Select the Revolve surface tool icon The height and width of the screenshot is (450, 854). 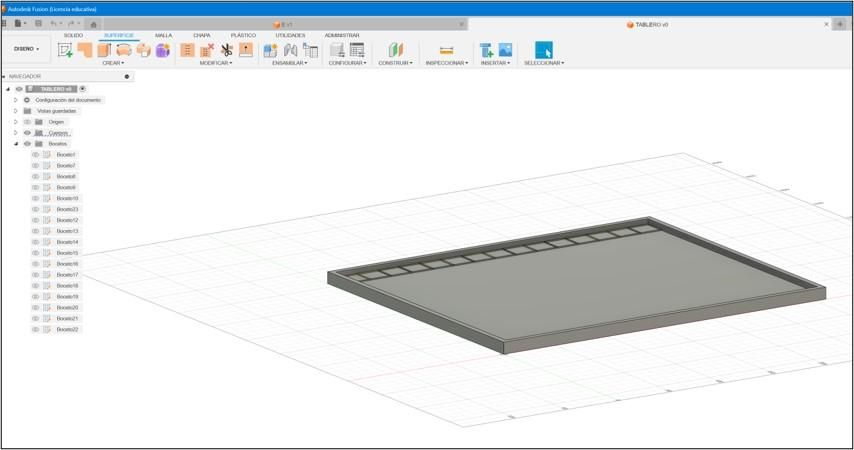coord(124,50)
